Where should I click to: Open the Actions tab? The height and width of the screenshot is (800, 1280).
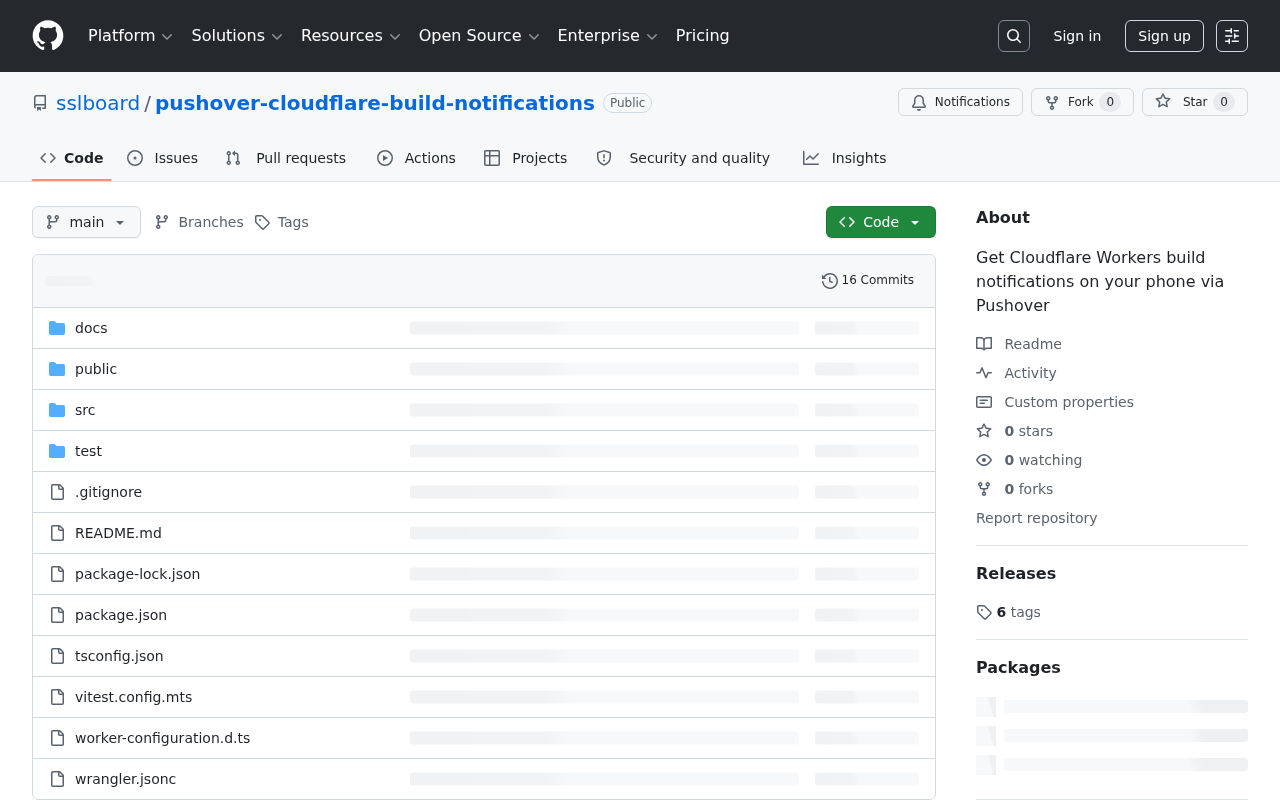(416, 158)
